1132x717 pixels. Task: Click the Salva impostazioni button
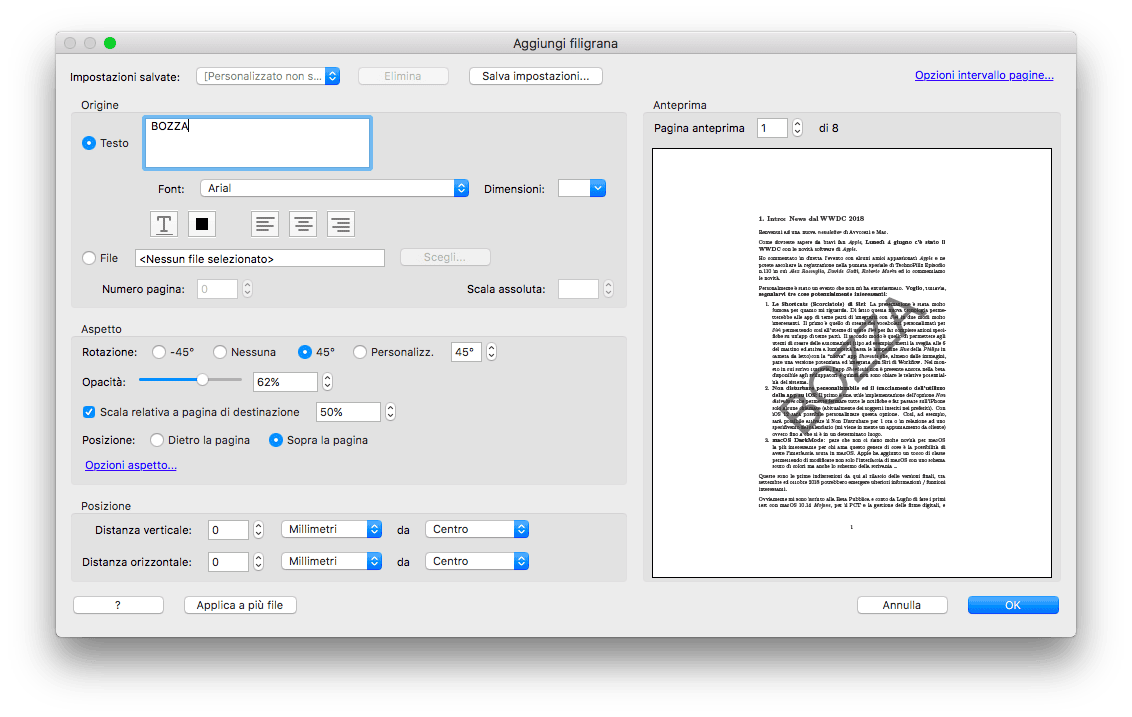tap(536, 76)
